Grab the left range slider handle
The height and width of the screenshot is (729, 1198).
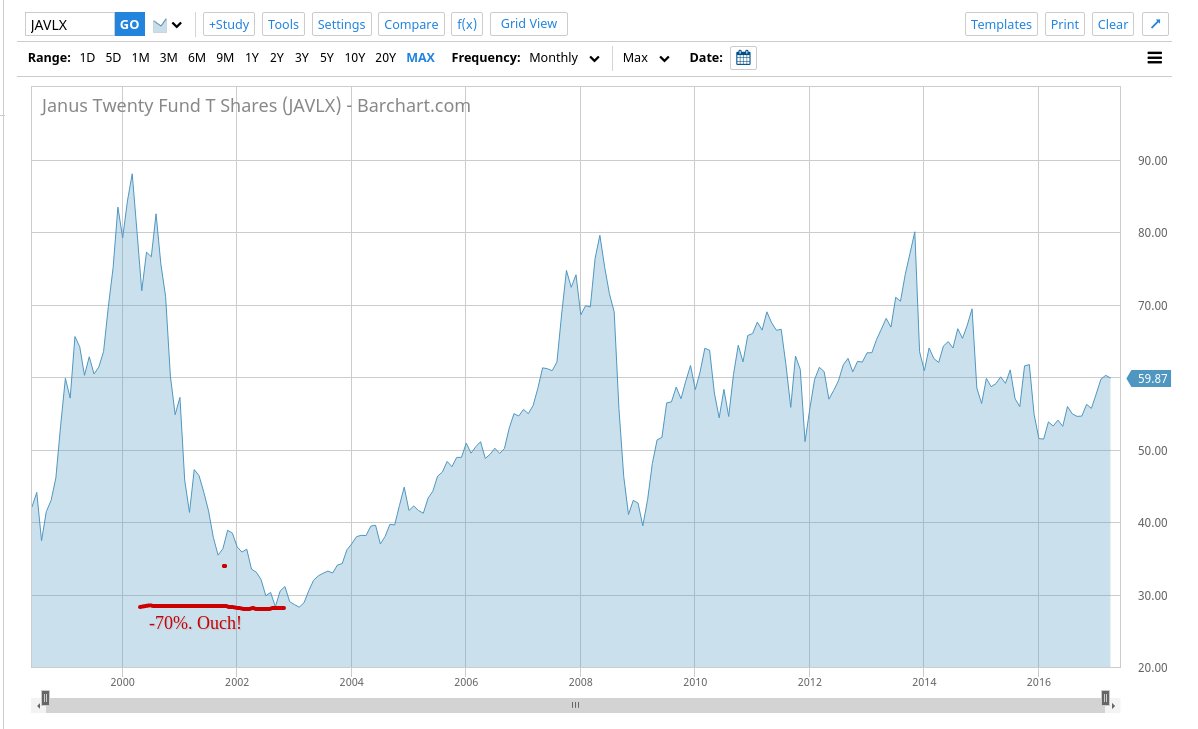45,698
